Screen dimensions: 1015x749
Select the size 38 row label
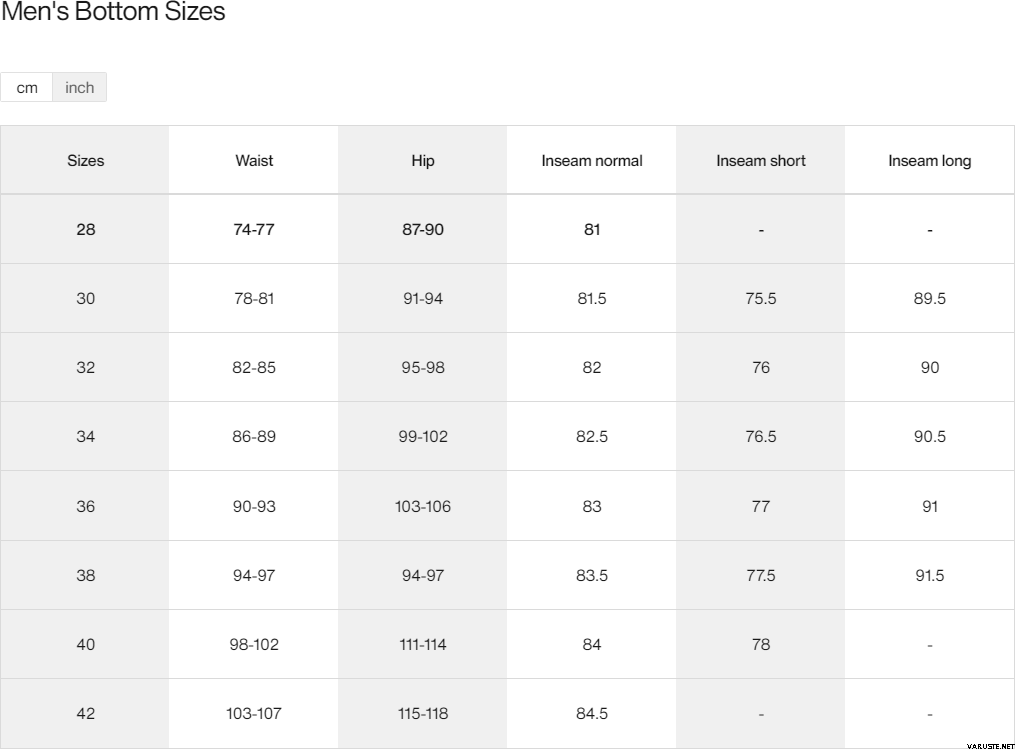coord(86,575)
